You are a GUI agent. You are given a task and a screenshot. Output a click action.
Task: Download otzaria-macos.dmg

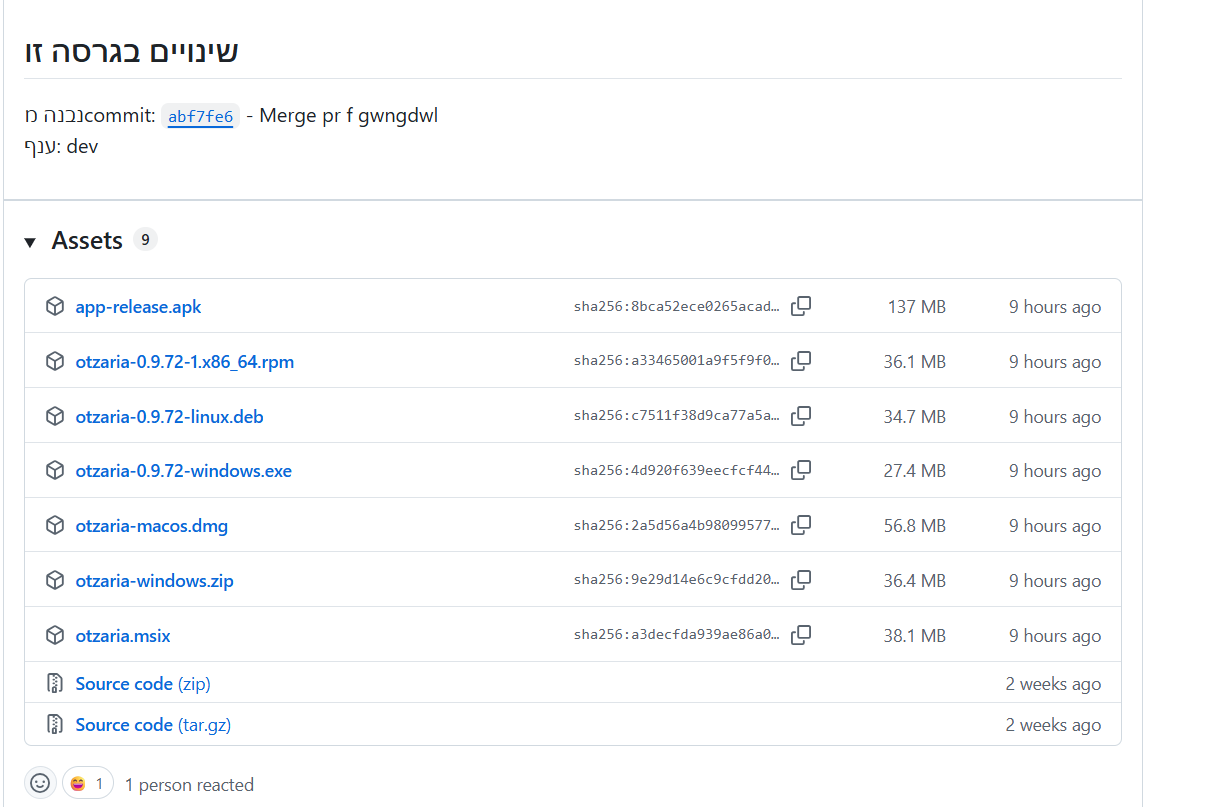pyautogui.click(x=151, y=526)
